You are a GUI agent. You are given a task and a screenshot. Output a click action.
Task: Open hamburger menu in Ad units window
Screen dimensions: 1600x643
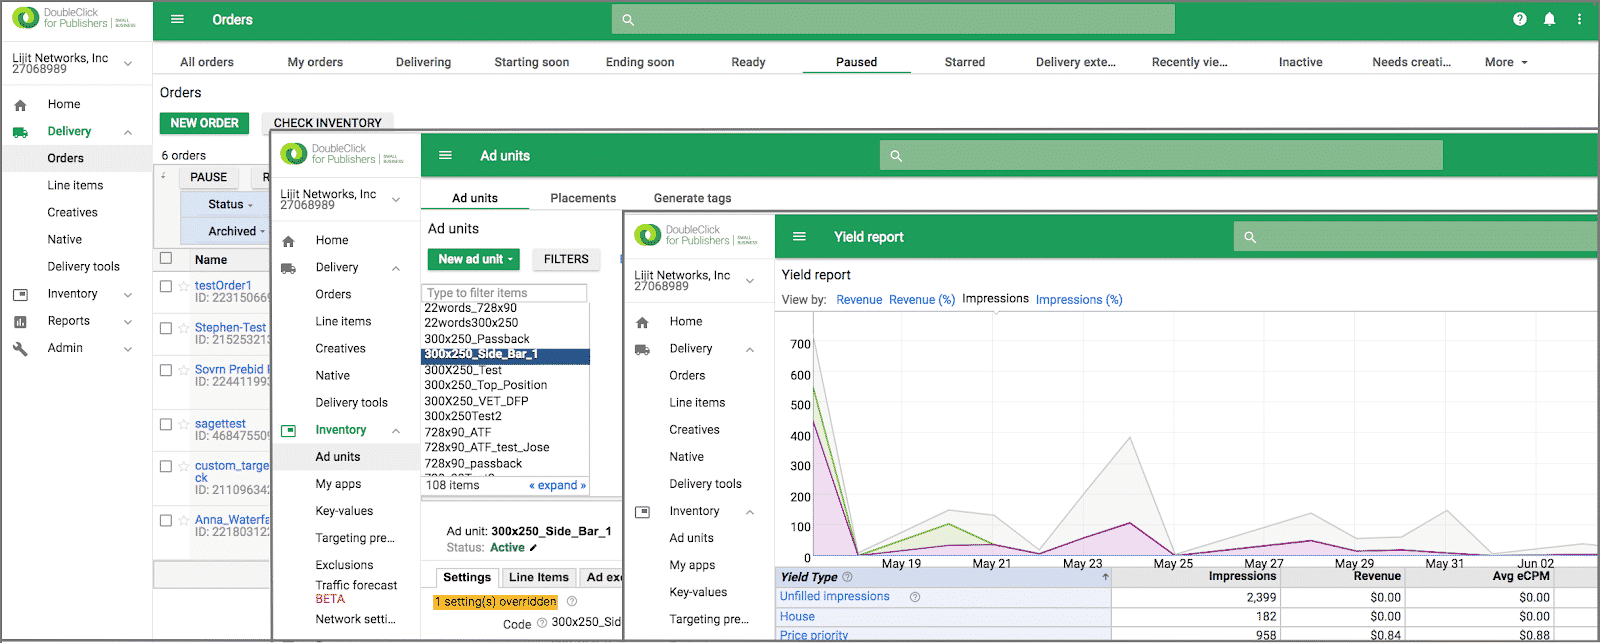[x=445, y=155]
